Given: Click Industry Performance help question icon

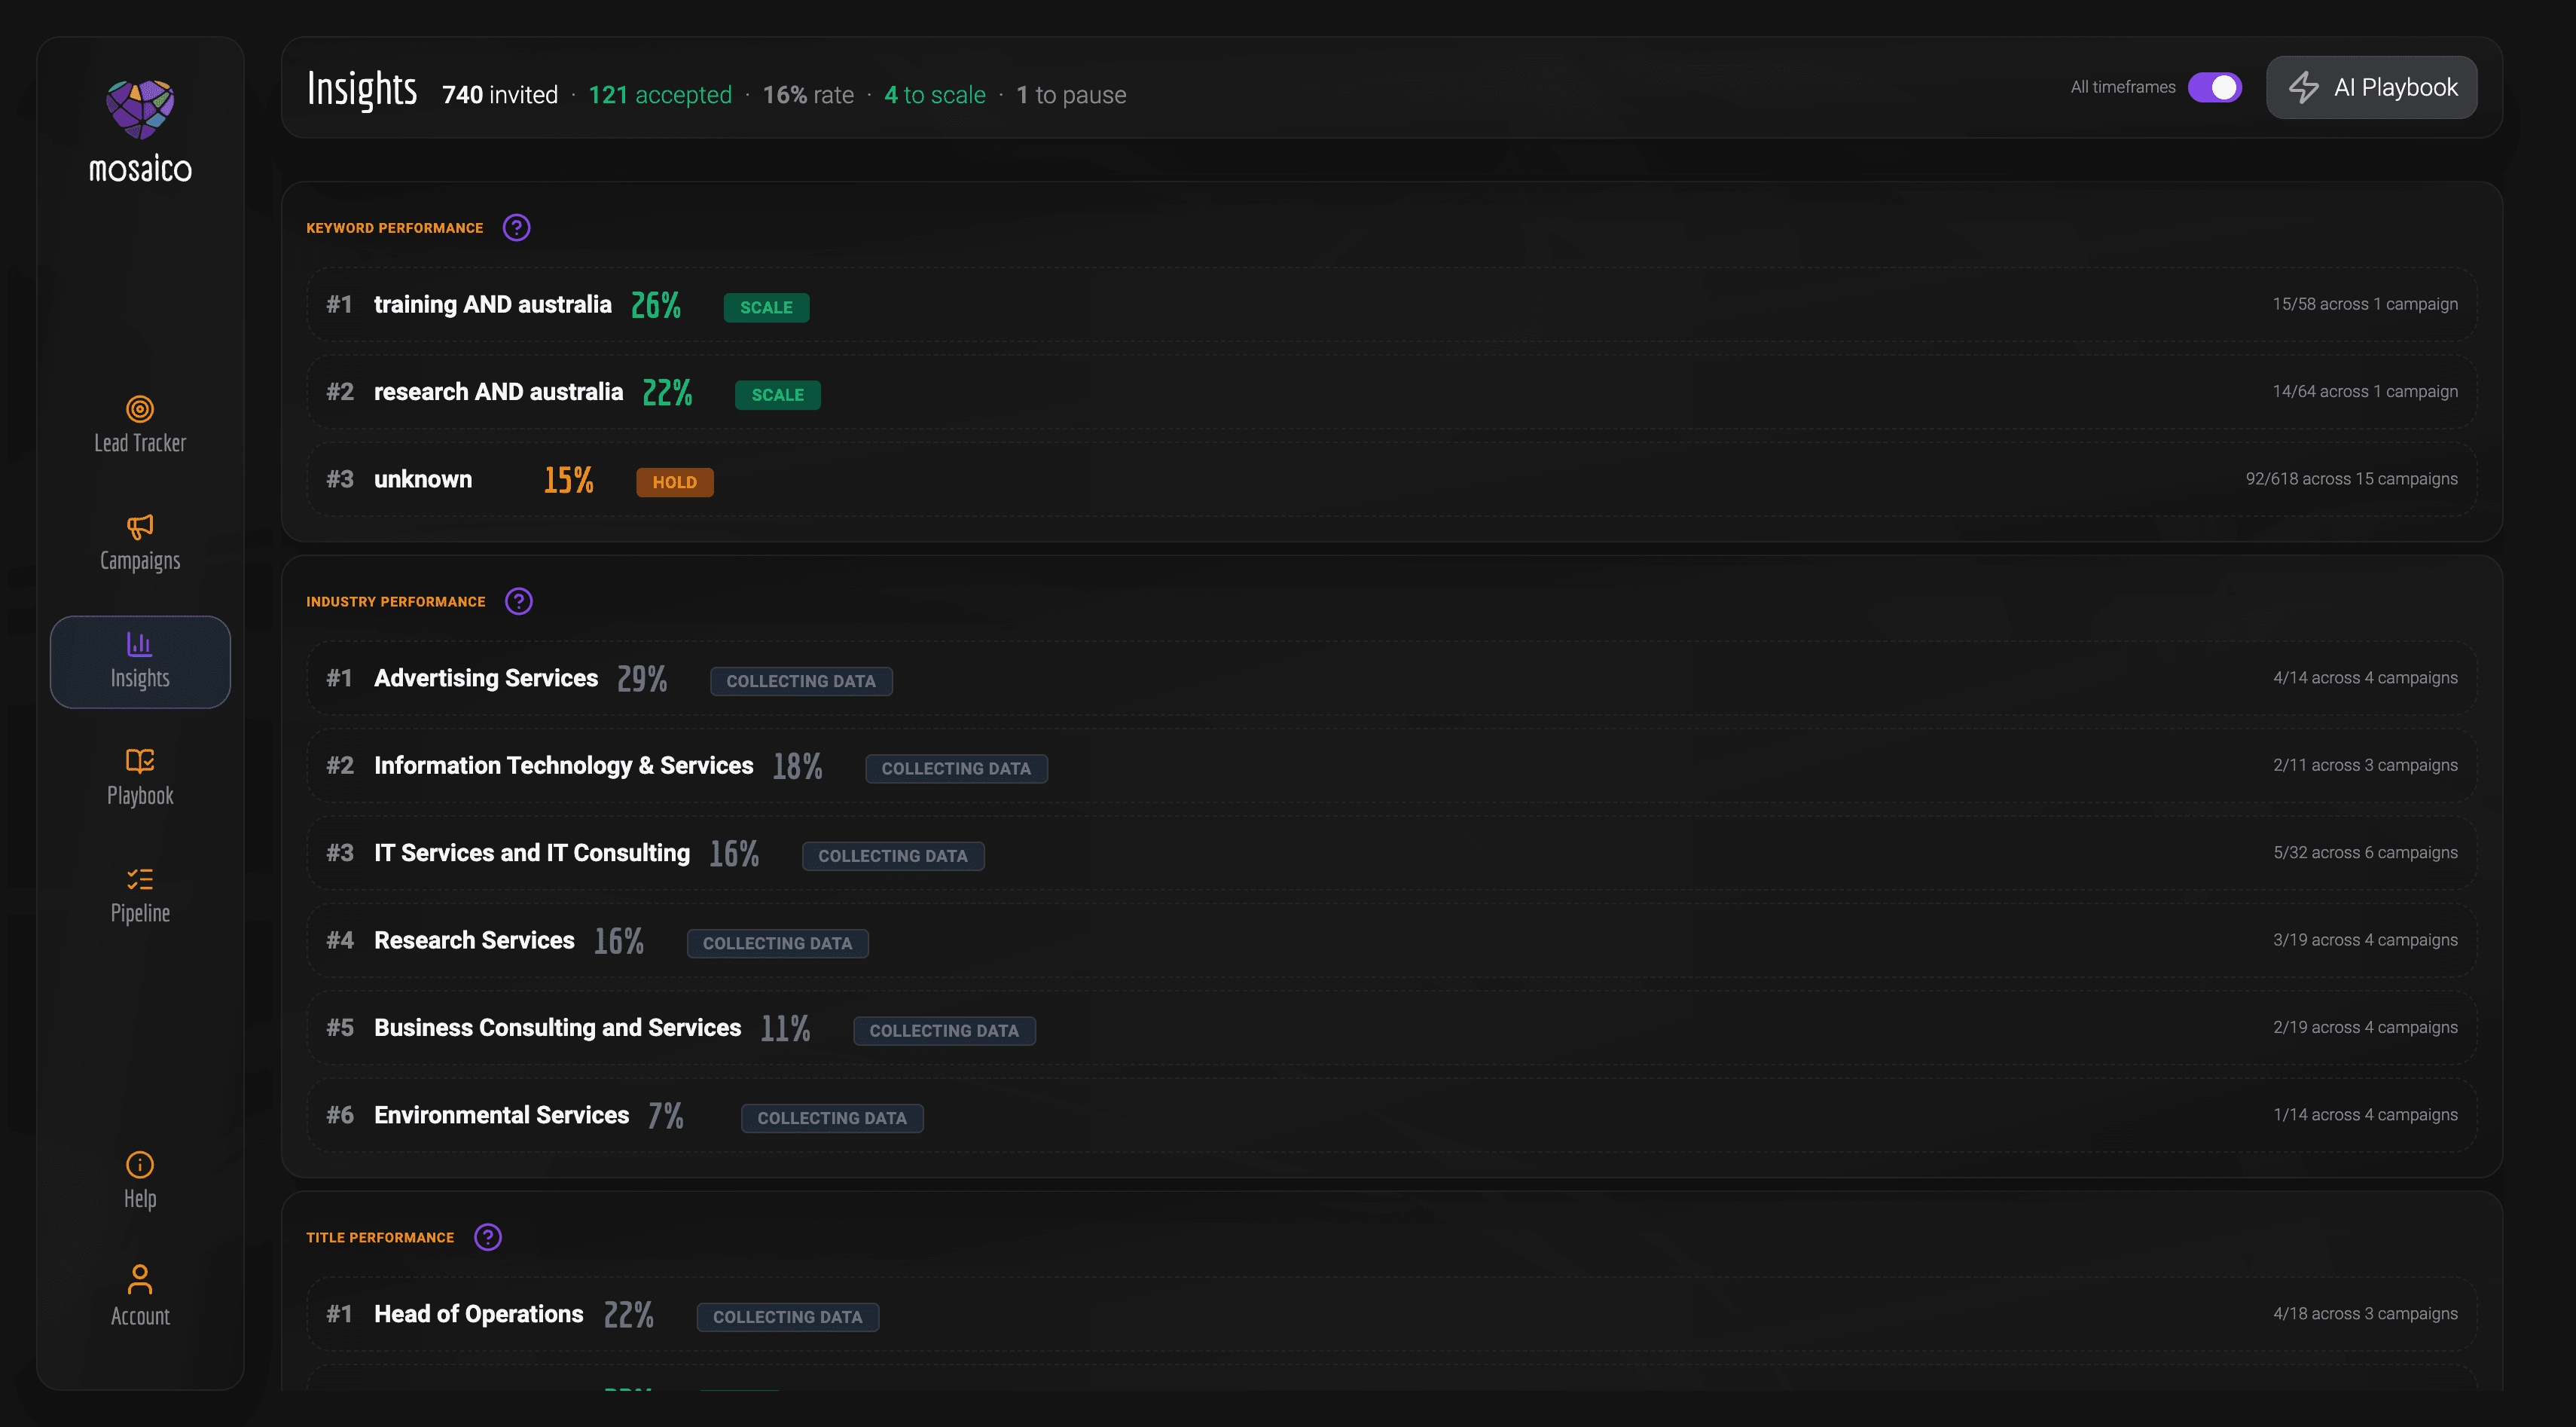Looking at the screenshot, I should 518,601.
